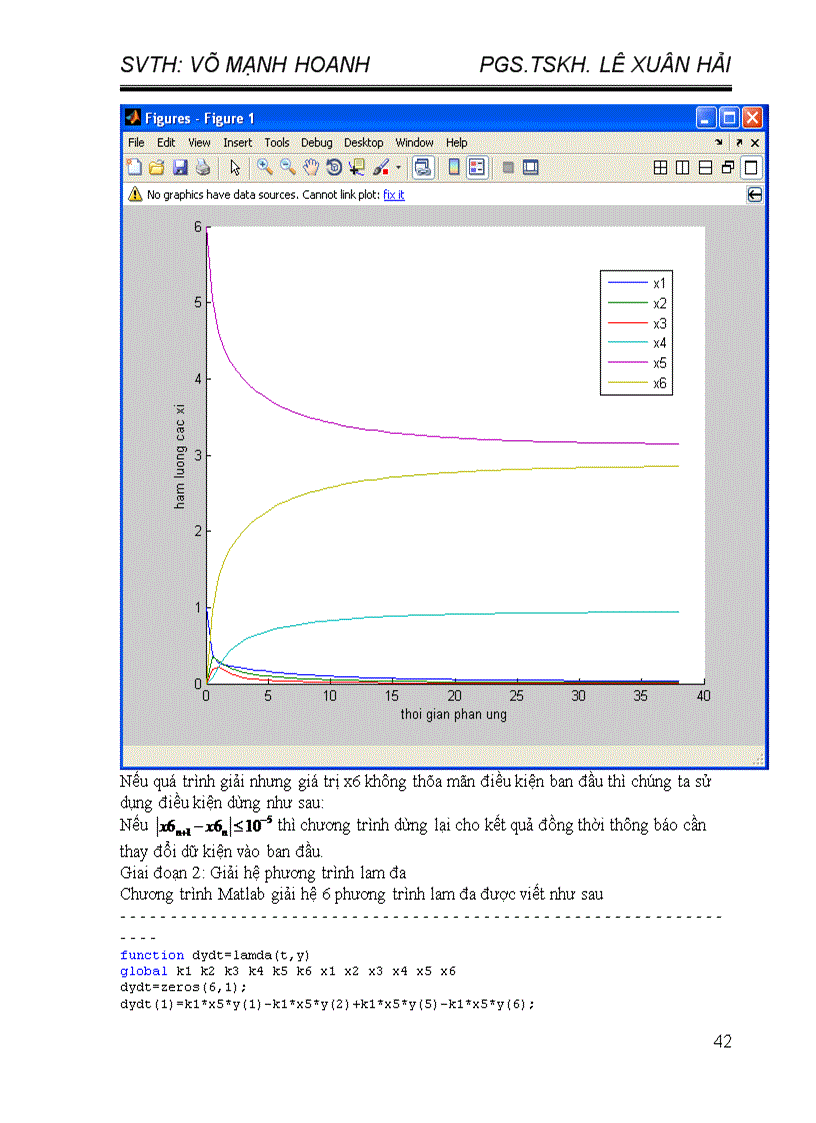
Task: Toggle the Insert Legend button
Action: (477, 168)
